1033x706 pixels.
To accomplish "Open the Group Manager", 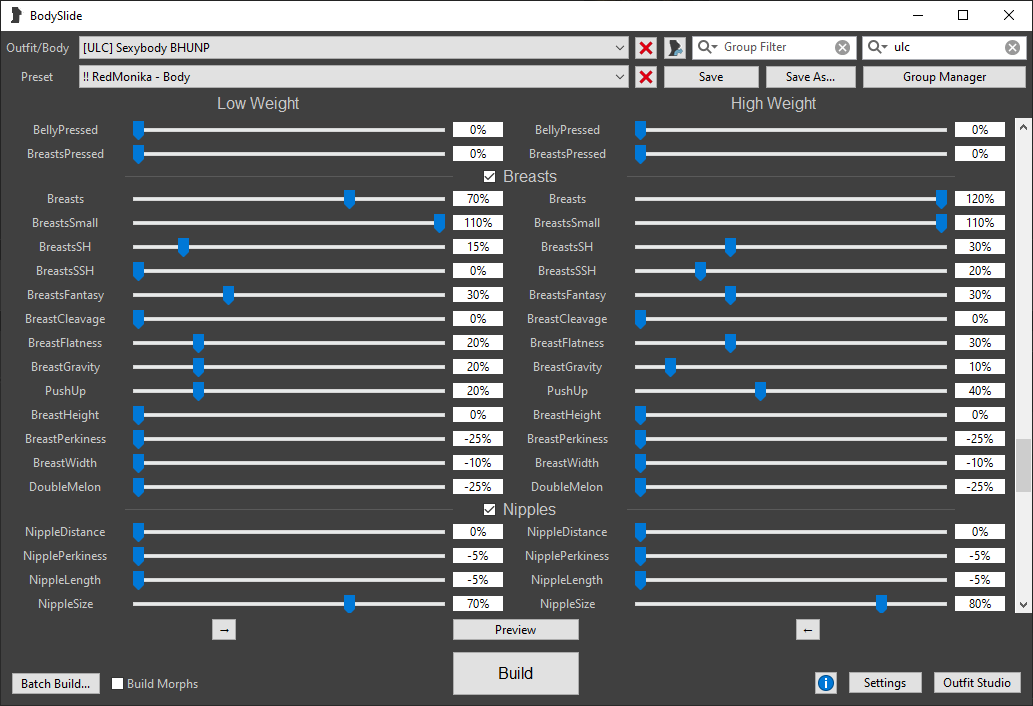I will [944, 76].
